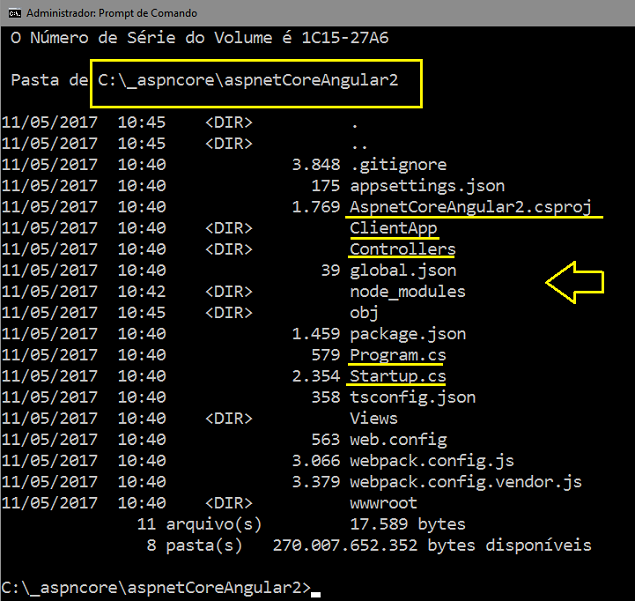Viewport: 635px width, 601px height.
Task: Click the wwwroot directory name
Action: [384, 503]
